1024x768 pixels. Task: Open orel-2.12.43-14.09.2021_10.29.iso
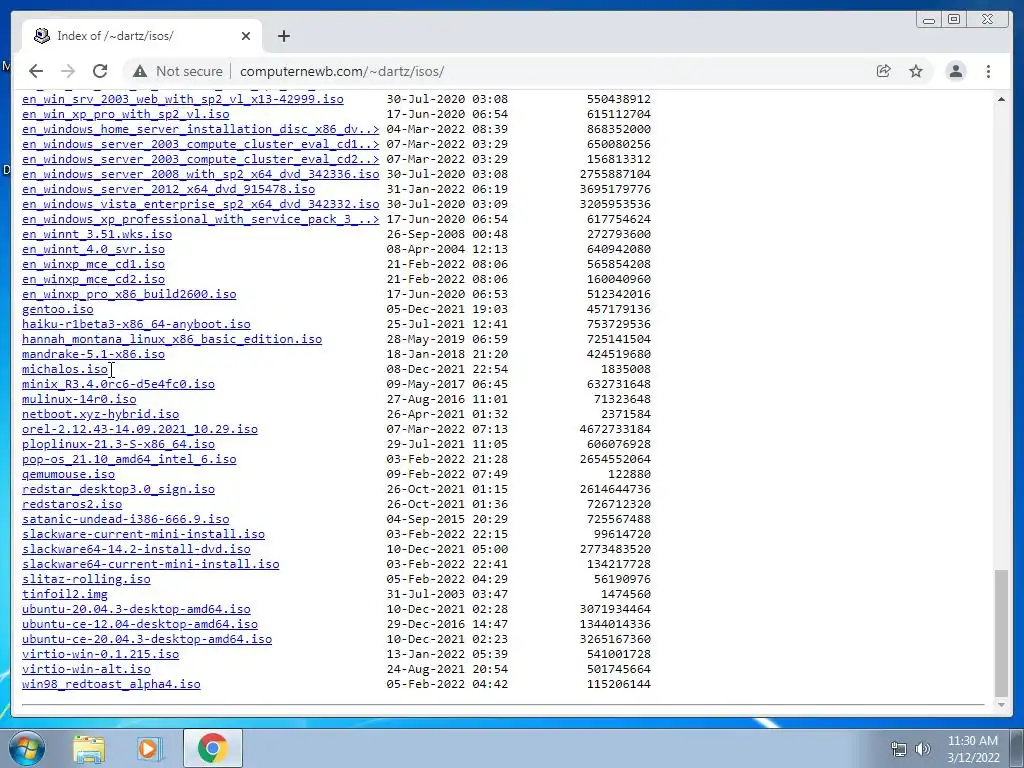140,429
